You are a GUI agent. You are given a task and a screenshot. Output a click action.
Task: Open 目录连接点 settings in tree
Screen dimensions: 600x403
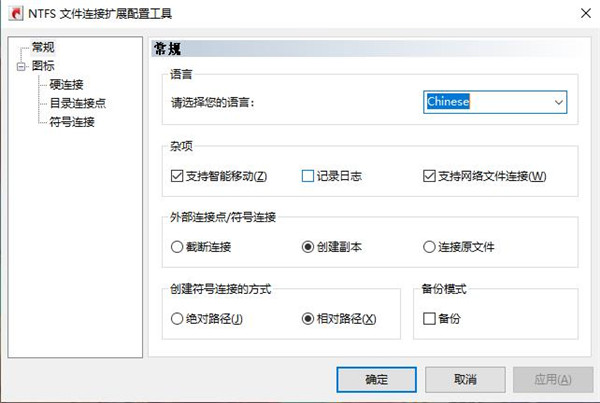pyautogui.click(x=78, y=103)
